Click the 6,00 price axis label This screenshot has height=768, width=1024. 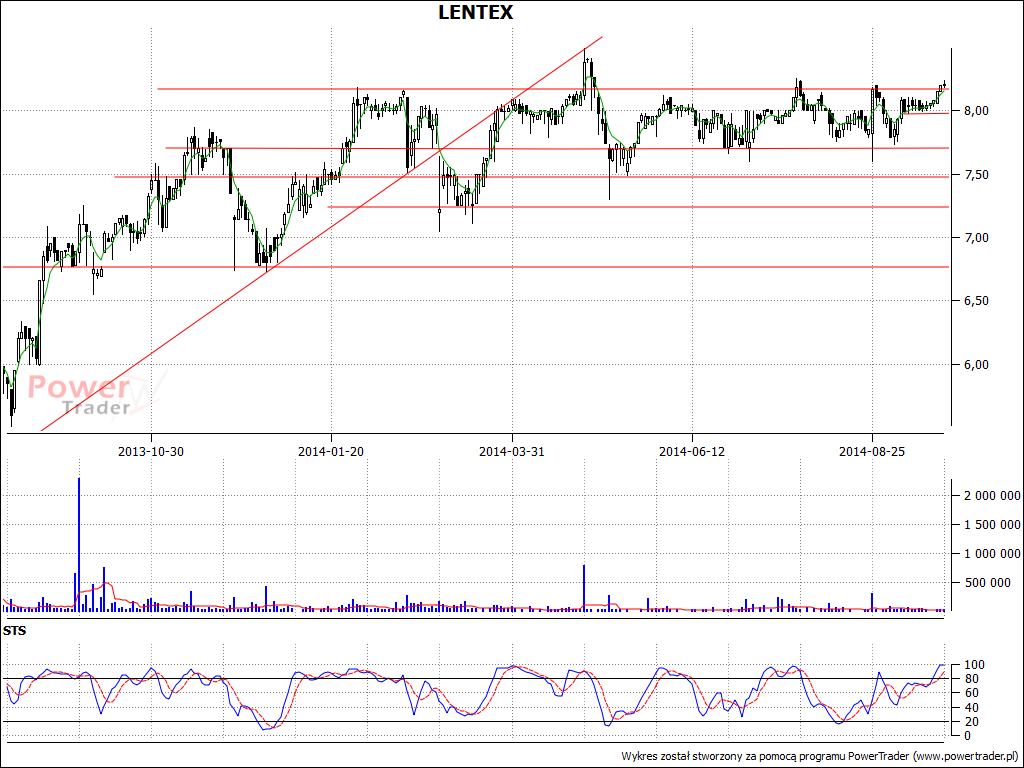click(x=974, y=364)
